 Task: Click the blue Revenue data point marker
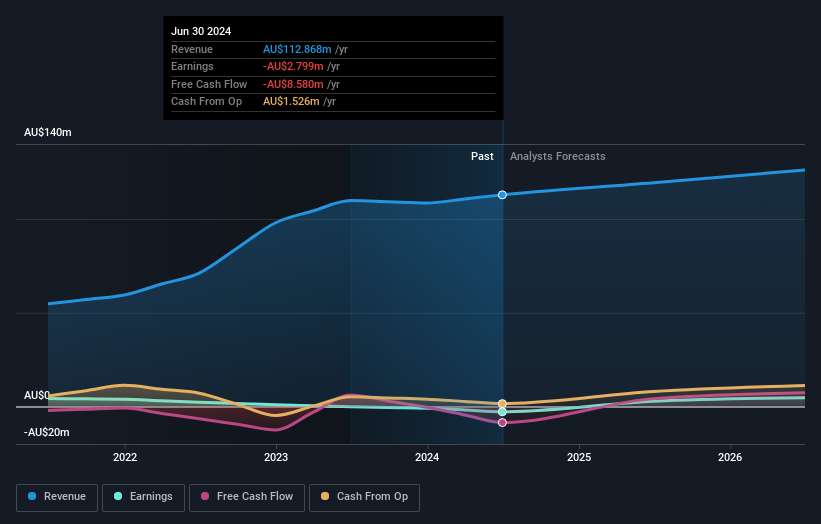tap(502, 195)
